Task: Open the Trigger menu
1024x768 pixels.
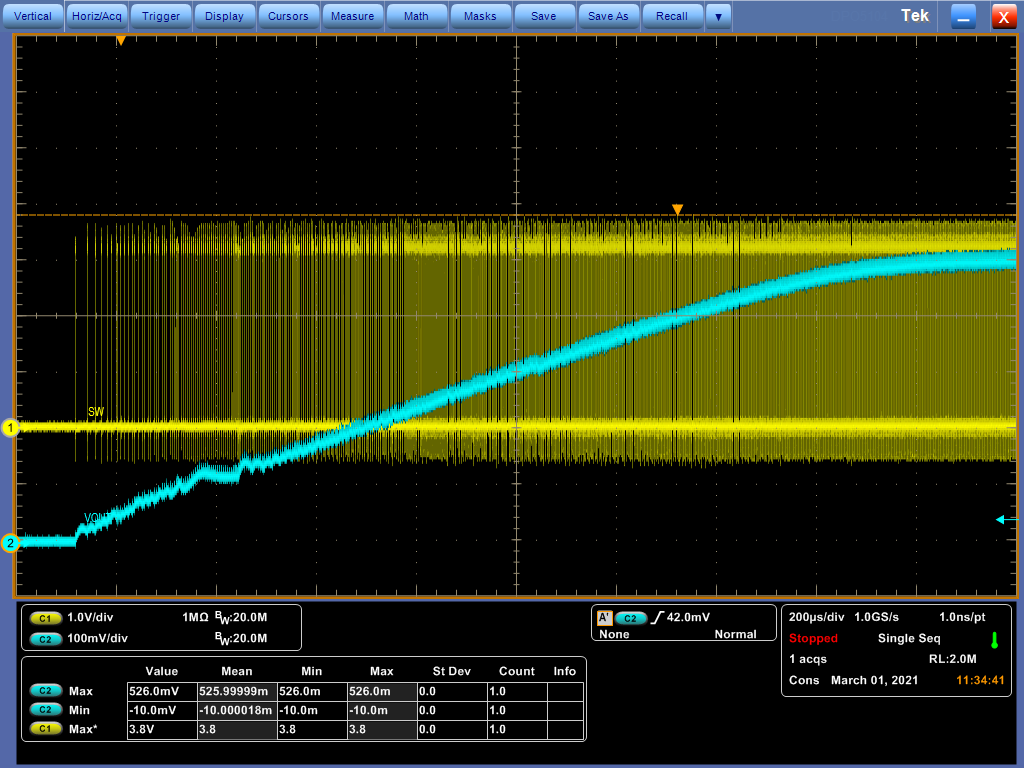Action: pyautogui.click(x=161, y=16)
